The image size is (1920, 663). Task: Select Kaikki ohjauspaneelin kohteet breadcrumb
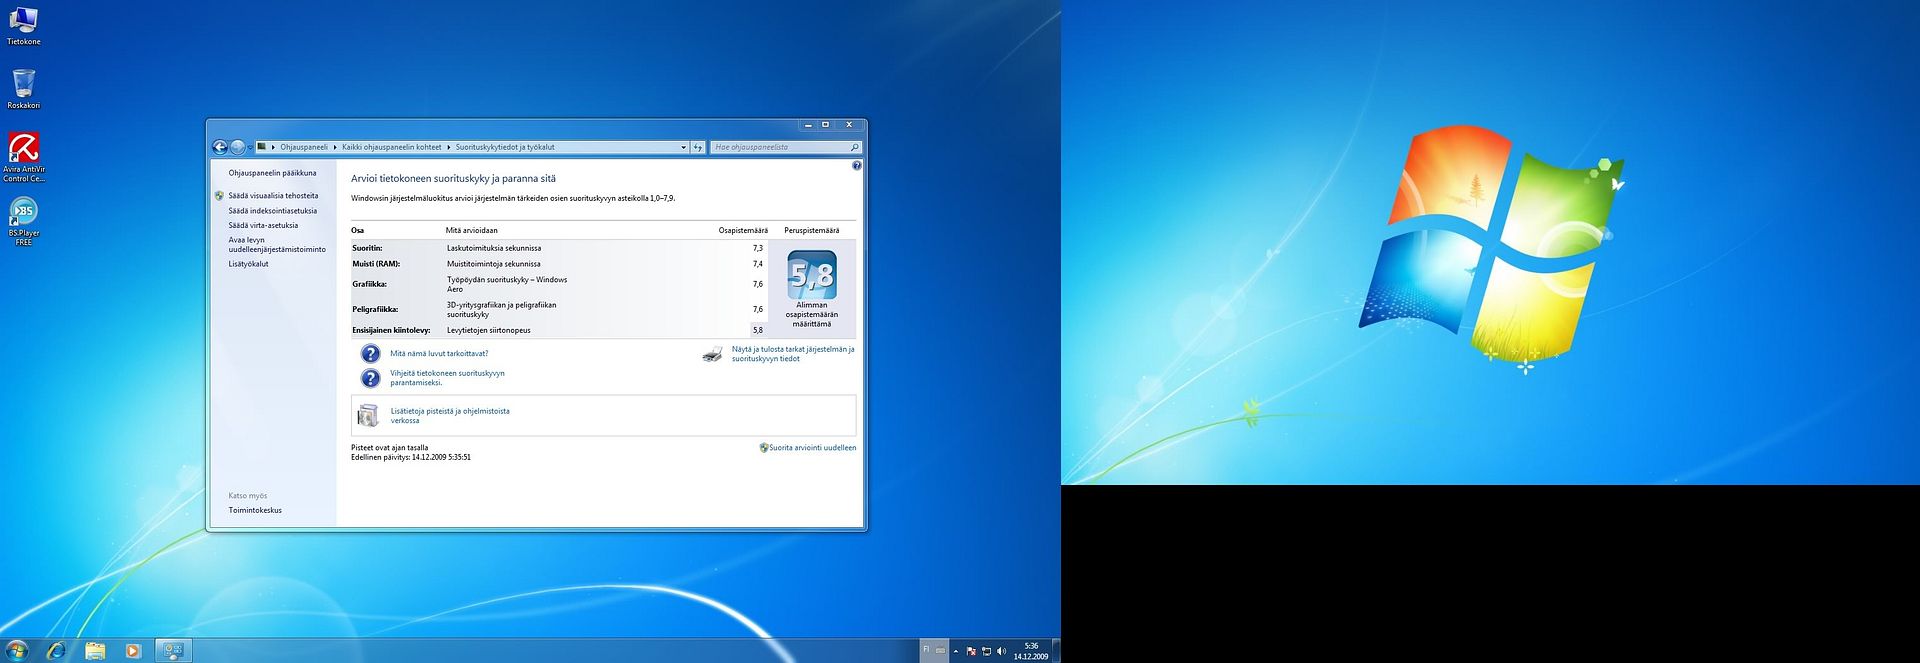coord(391,147)
